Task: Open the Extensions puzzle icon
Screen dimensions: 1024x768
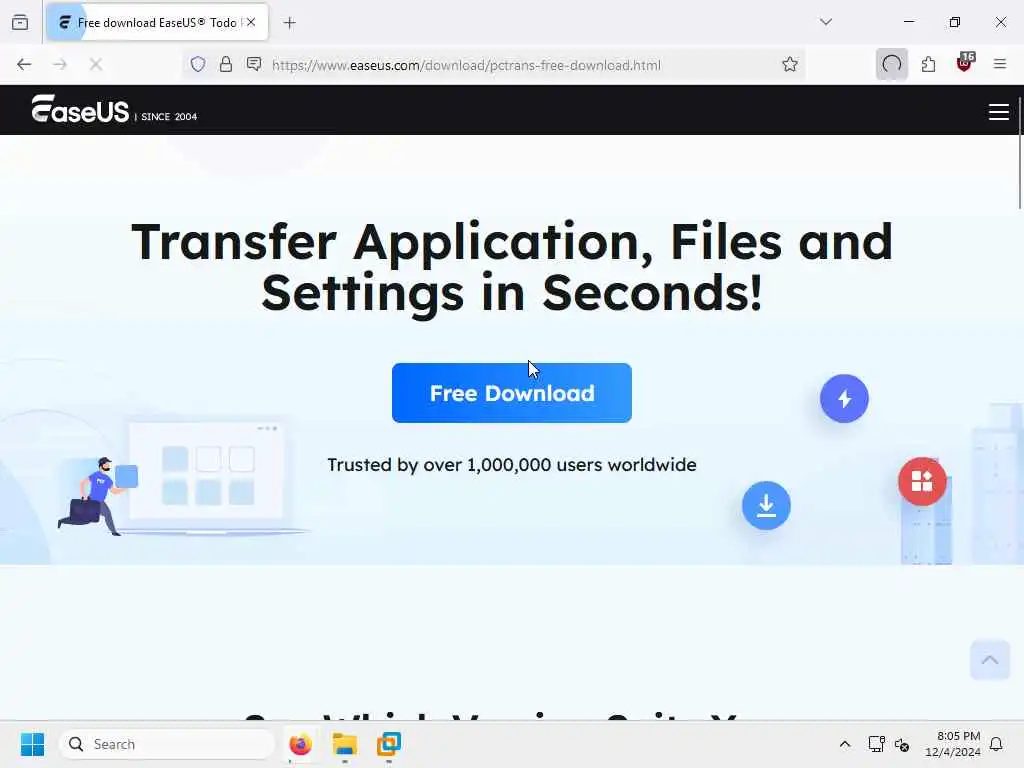Action: (x=928, y=64)
